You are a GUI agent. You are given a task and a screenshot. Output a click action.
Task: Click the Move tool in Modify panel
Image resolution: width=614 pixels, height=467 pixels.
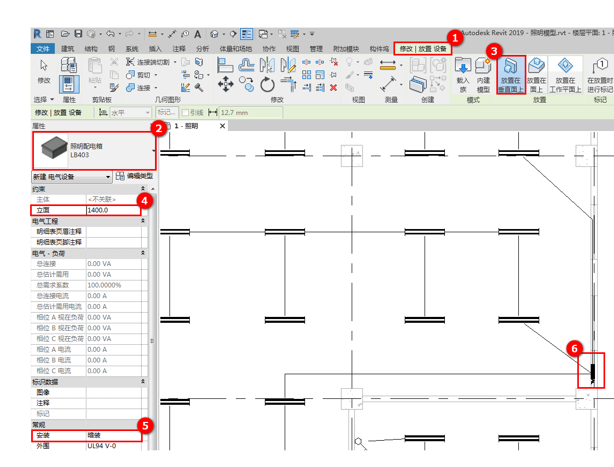[x=225, y=85]
